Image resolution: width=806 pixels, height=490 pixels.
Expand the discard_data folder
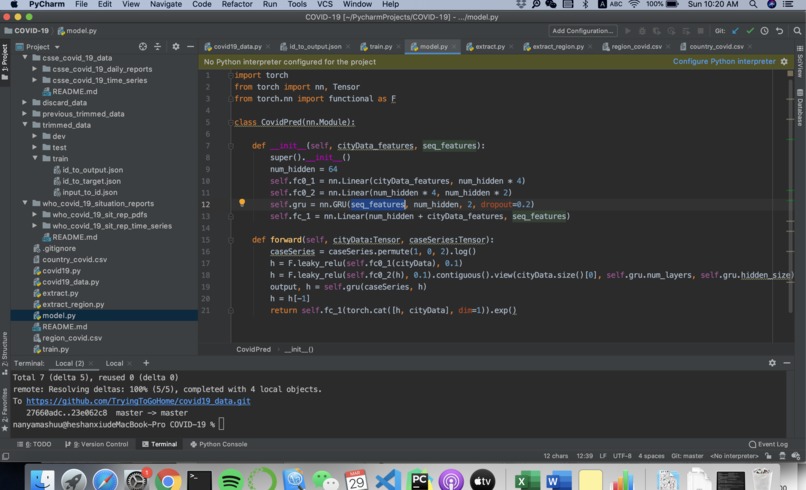point(25,103)
